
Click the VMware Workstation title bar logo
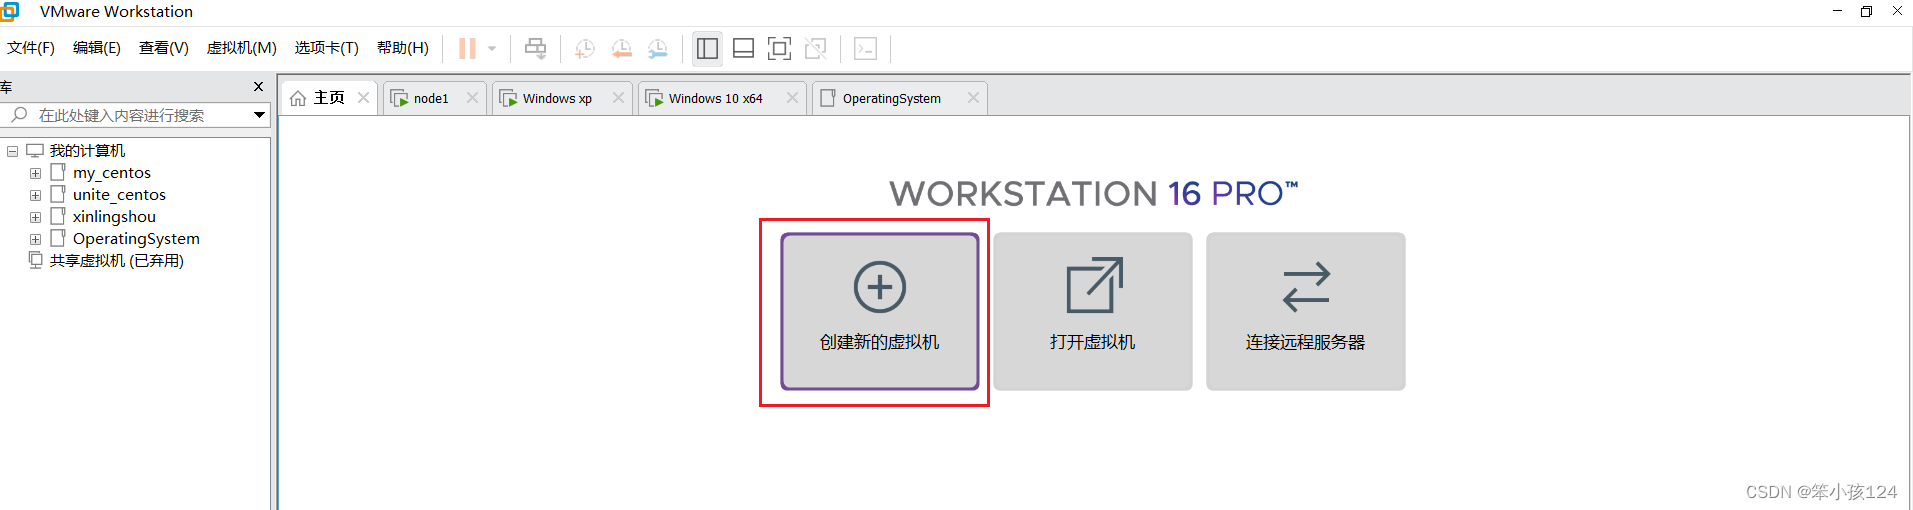[x=10, y=11]
